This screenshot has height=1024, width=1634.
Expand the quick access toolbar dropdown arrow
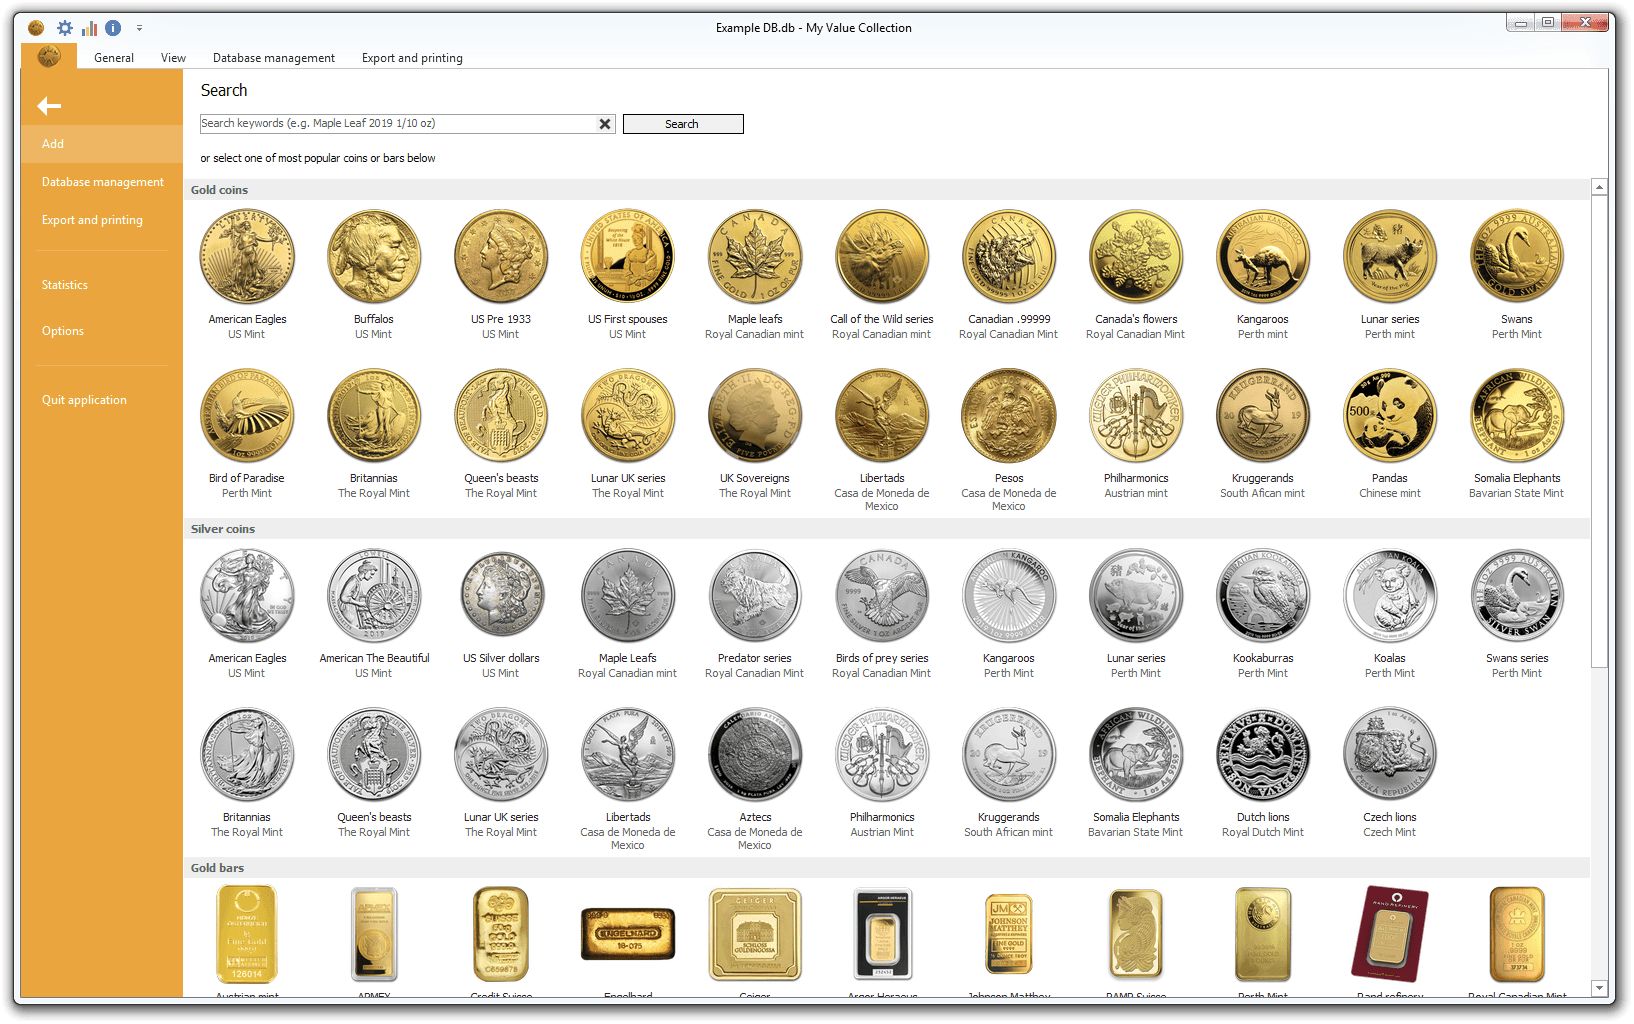pos(139,28)
